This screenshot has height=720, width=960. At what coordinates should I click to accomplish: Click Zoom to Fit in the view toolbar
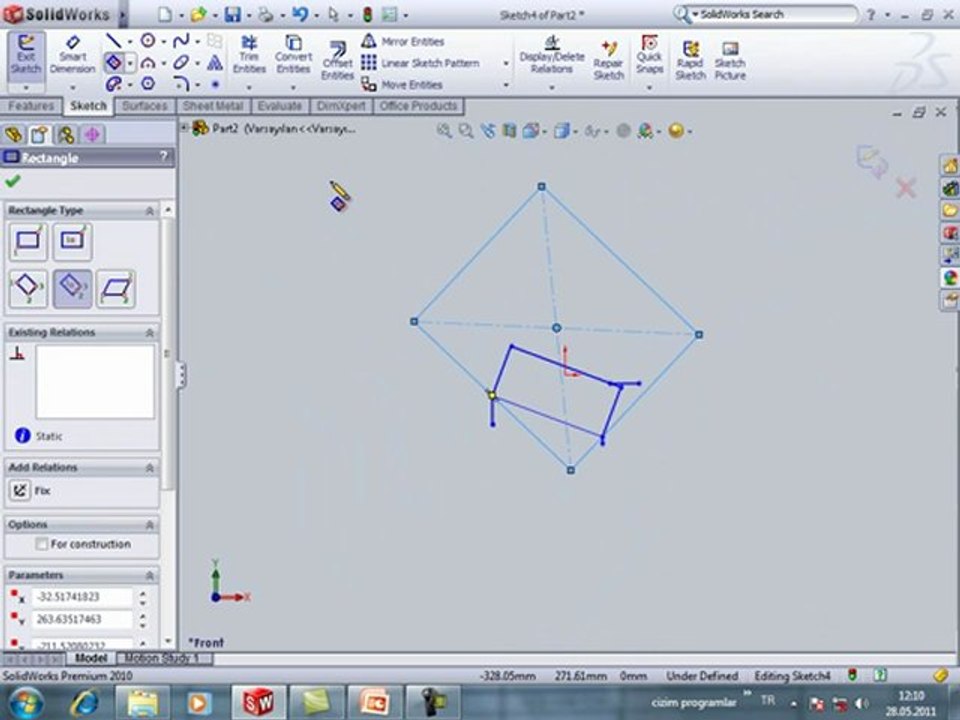click(444, 130)
